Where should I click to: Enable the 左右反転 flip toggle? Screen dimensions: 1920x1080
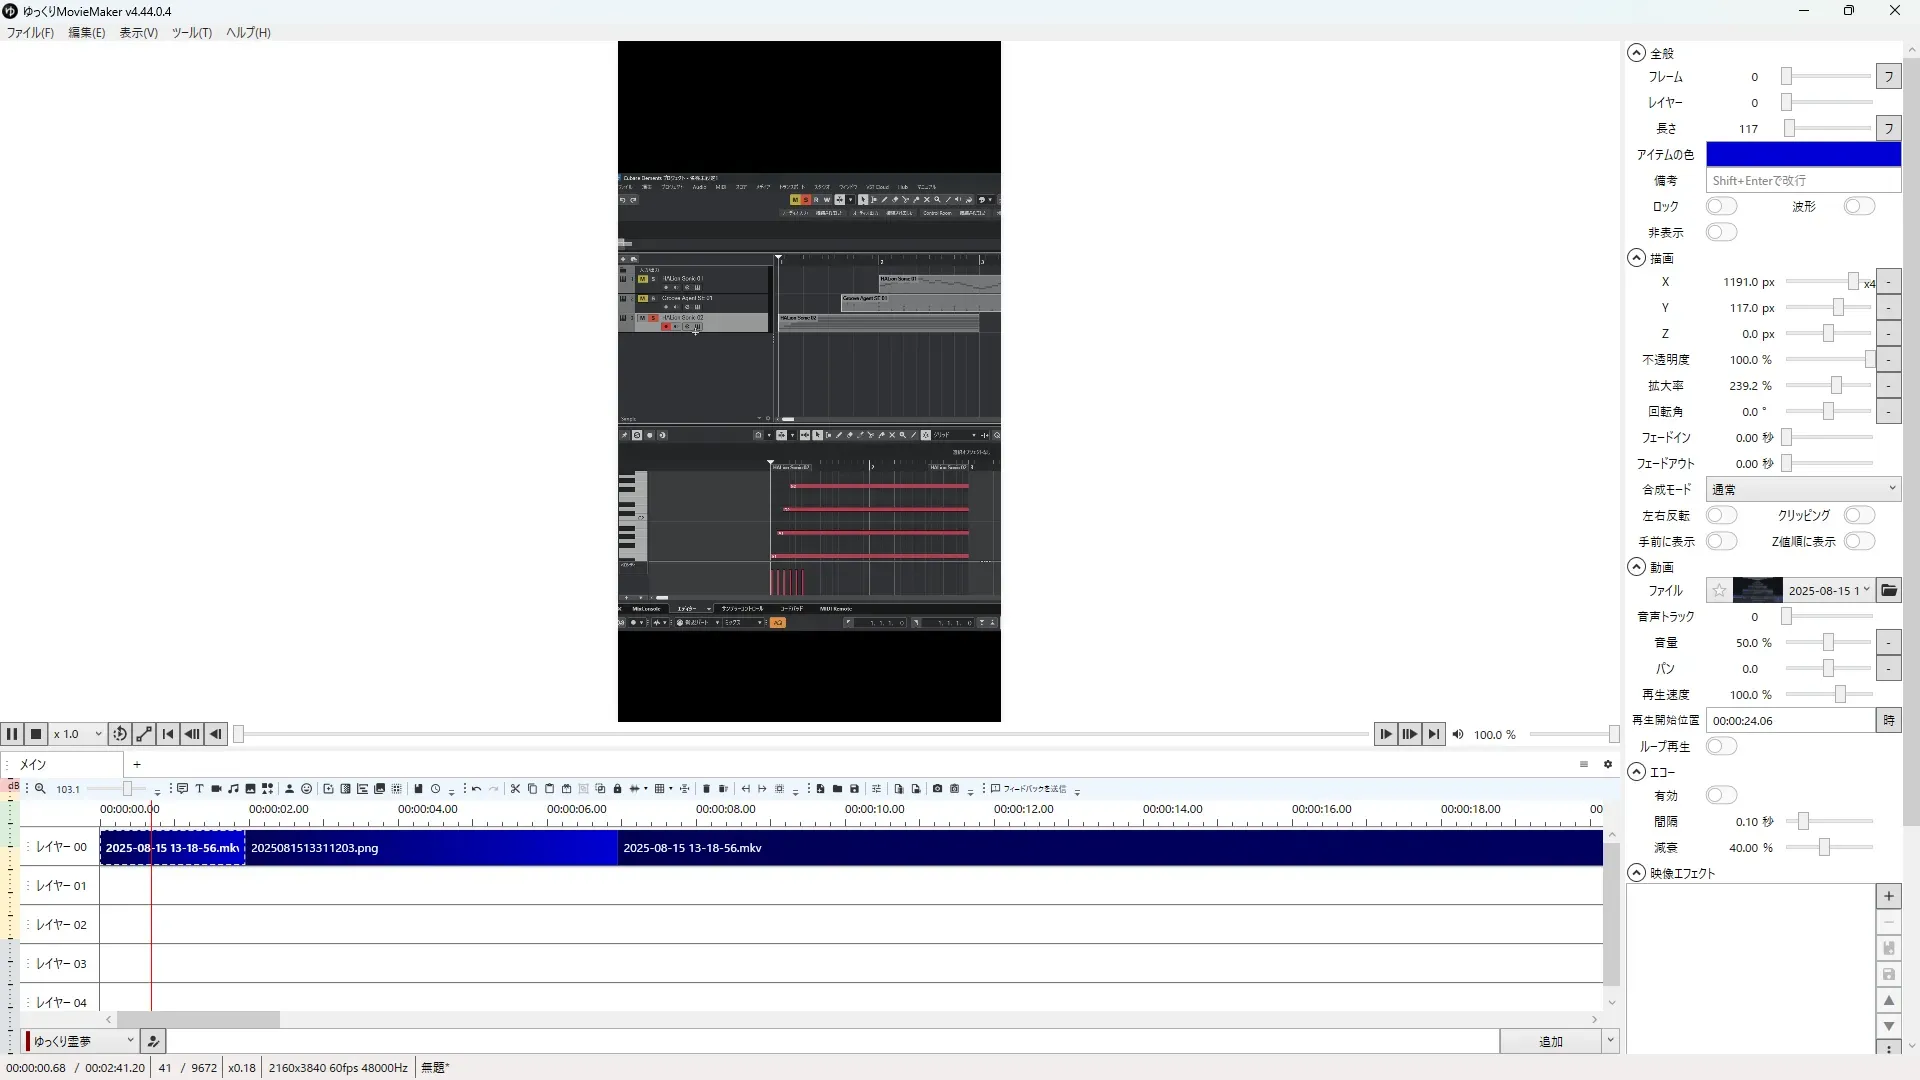1721,516
